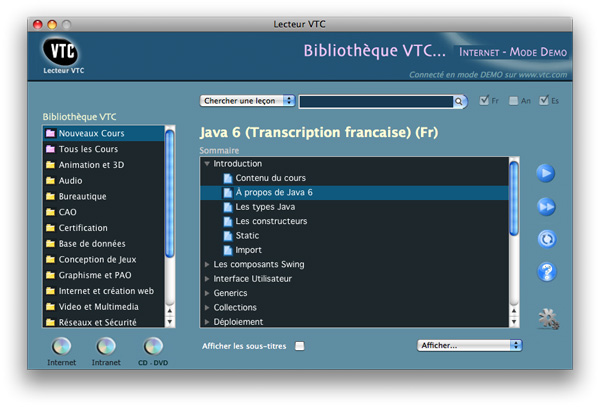This screenshot has width=600, height=407.
Task: Click Sommaire list scroll down arrow
Action: point(514,322)
